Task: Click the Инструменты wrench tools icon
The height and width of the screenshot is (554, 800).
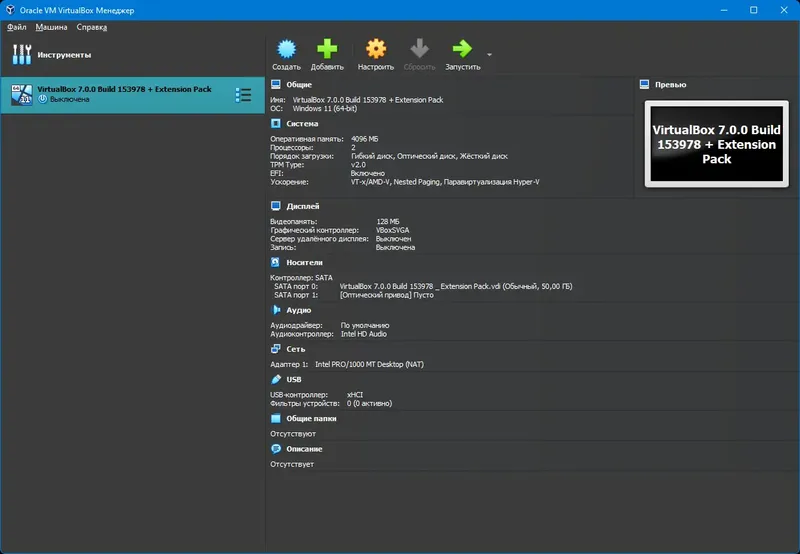Action: (22, 55)
